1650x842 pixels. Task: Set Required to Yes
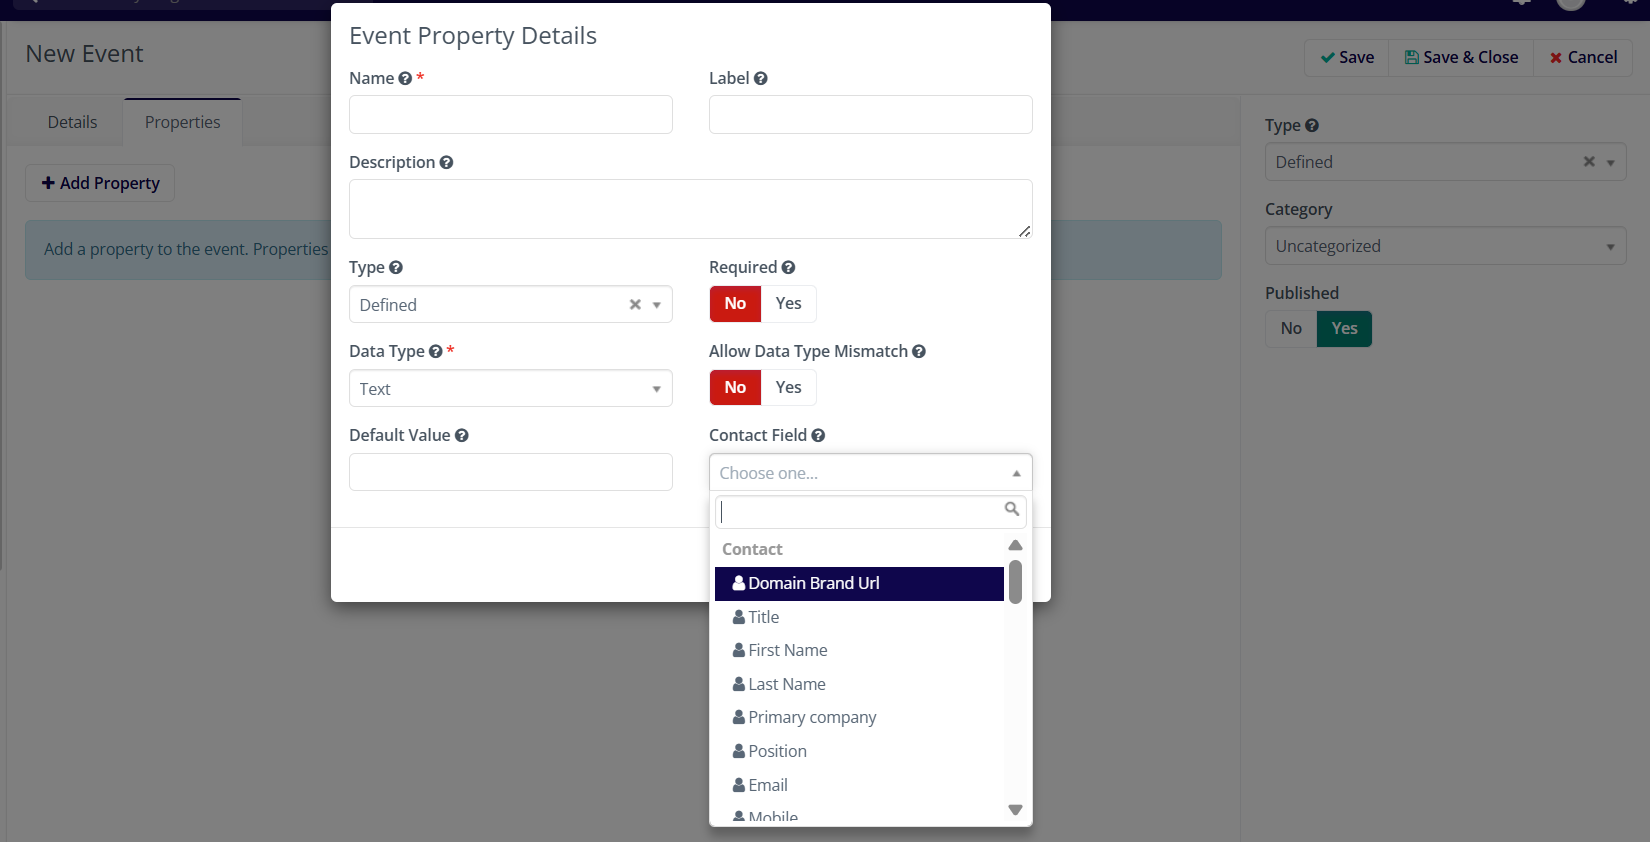(x=788, y=304)
